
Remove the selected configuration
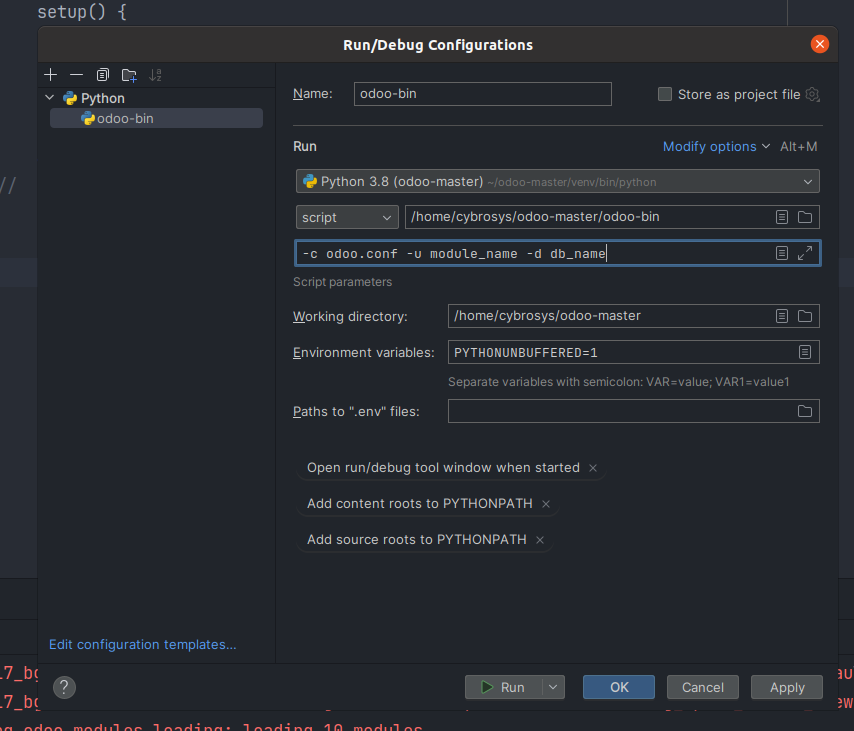77,75
